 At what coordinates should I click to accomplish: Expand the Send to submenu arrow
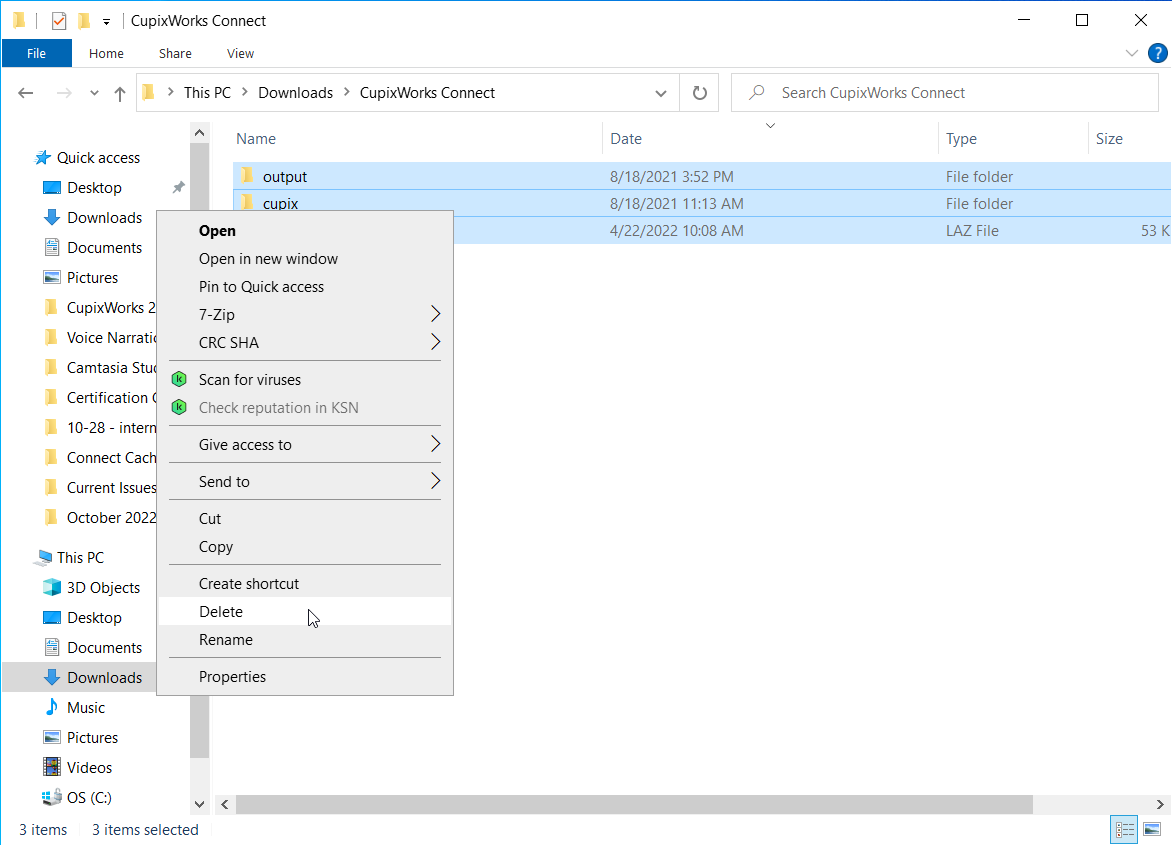tap(436, 481)
